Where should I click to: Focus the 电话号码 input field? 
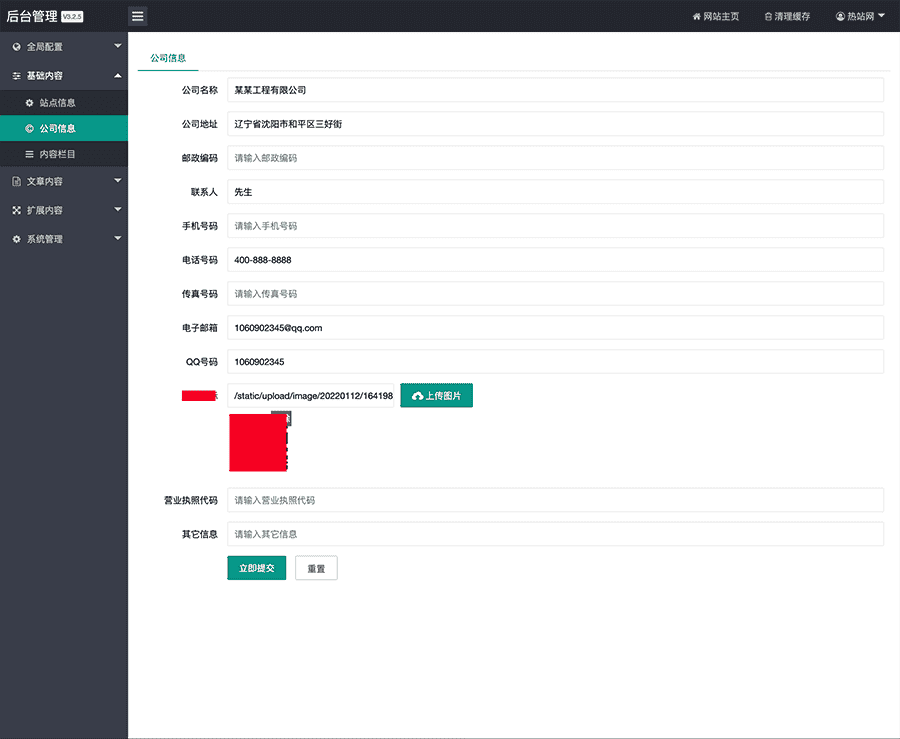coord(555,260)
